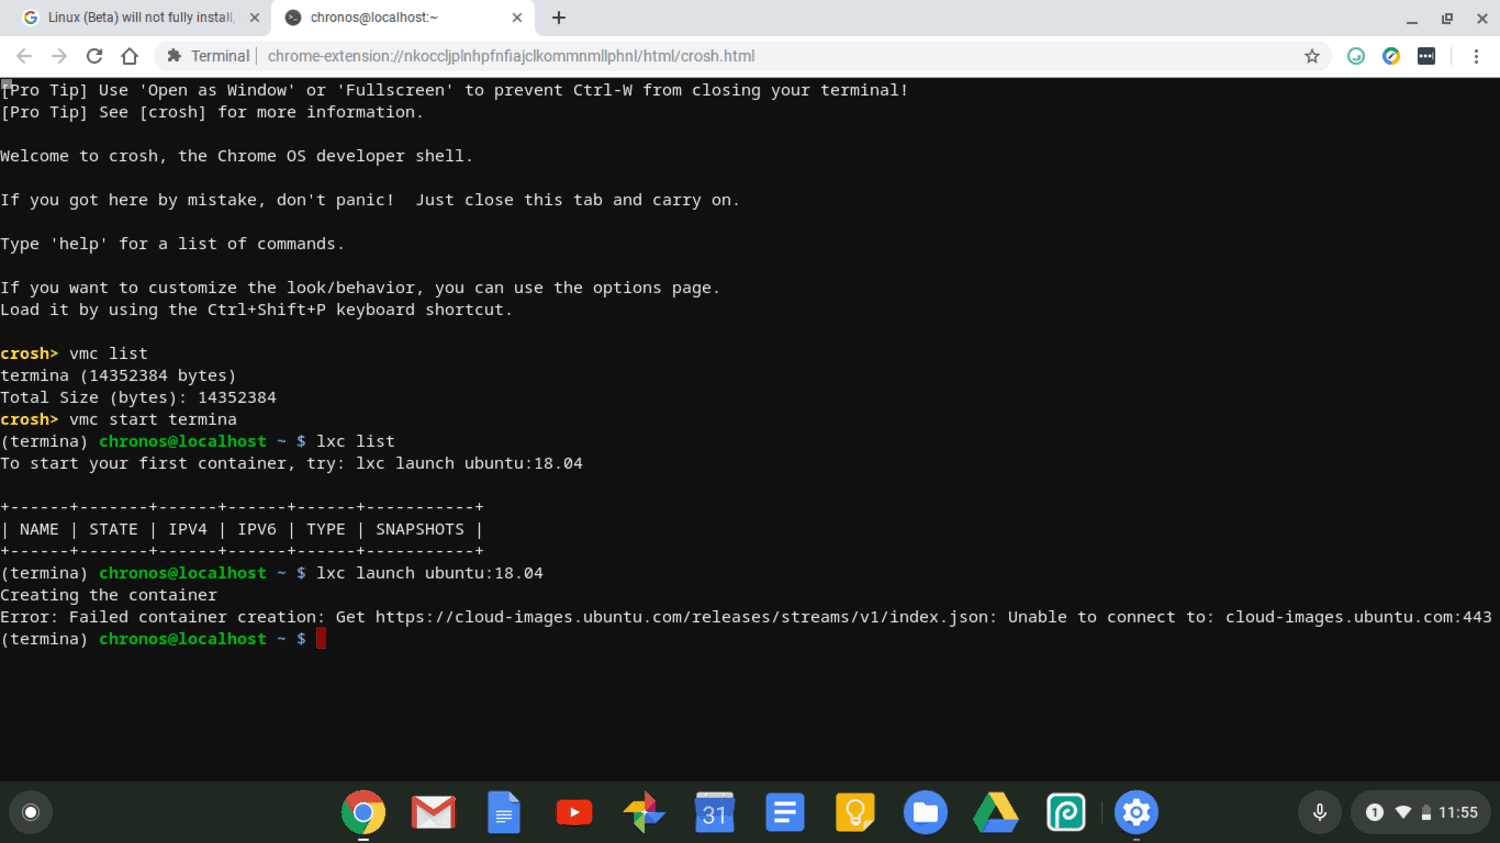Screen dimensions: 1500x843
Task: Click "Type 'help' for a list of commands"
Action: 172,244
